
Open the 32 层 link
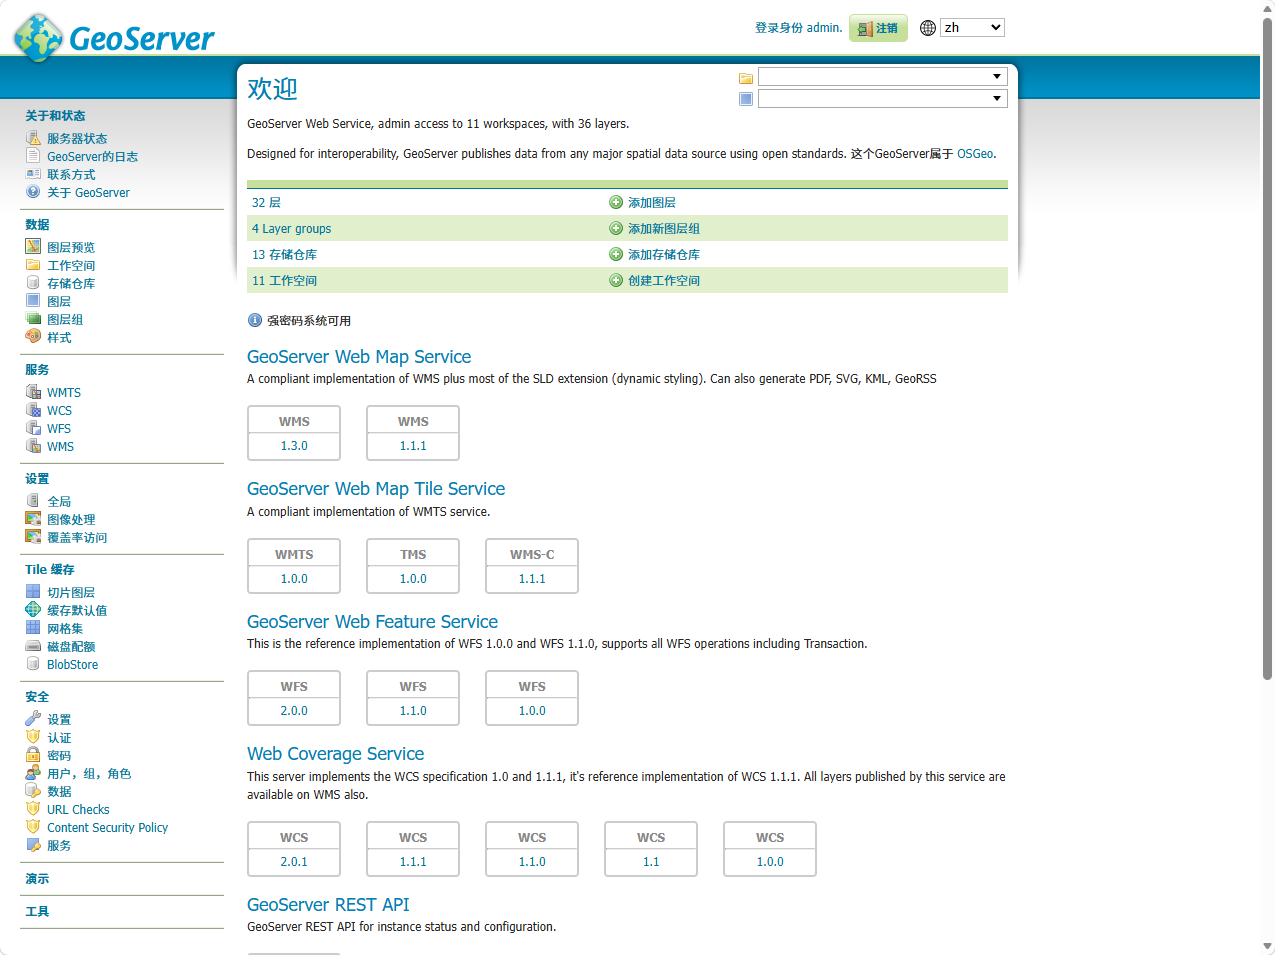[x=266, y=202]
